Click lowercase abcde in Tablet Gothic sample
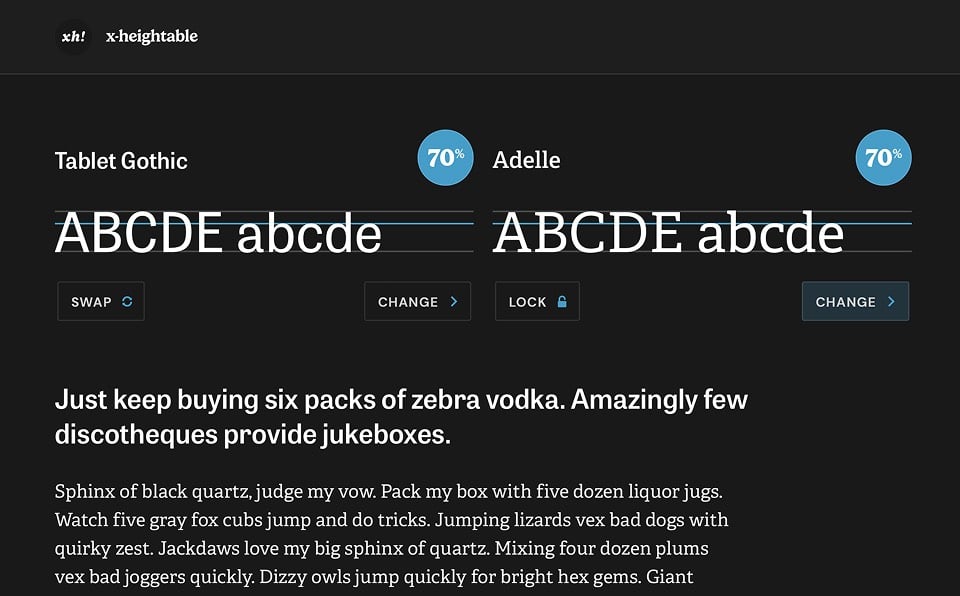This screenshot has height=596, width=960. [x=309, y=233]
